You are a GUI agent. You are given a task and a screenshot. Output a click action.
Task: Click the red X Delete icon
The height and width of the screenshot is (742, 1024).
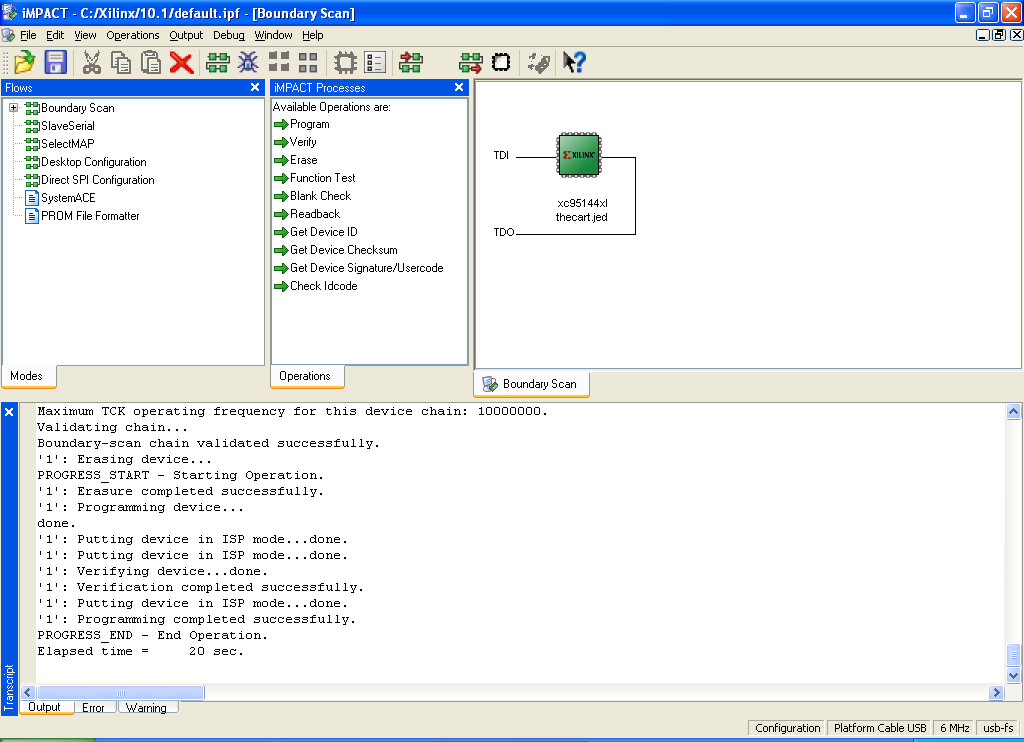pos(181,63)
